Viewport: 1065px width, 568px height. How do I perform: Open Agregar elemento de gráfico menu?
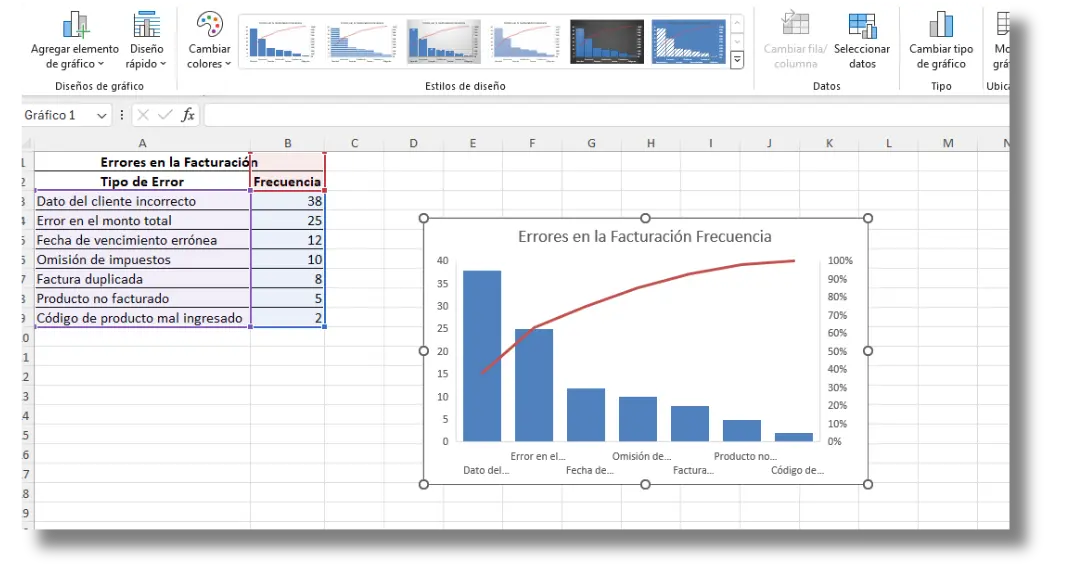[75, 41]
